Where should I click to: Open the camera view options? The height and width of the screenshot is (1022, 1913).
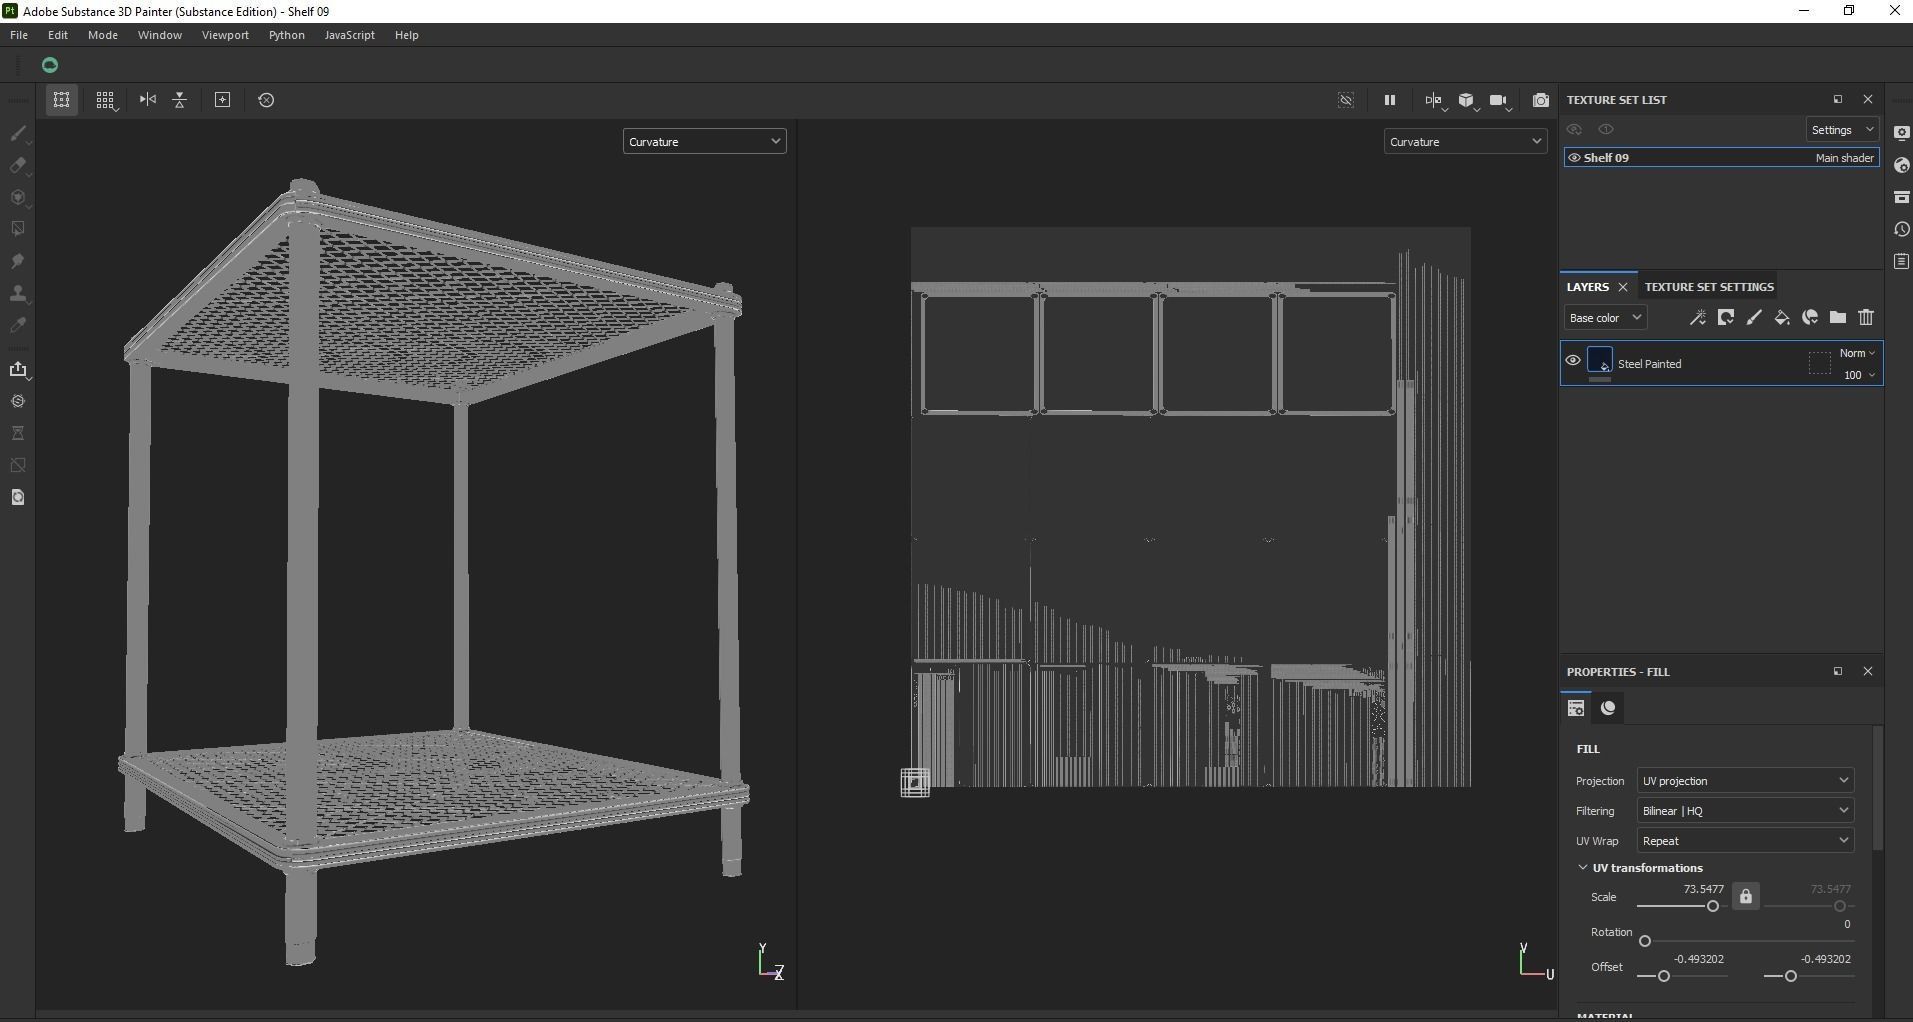click(x=1499, y=100)
